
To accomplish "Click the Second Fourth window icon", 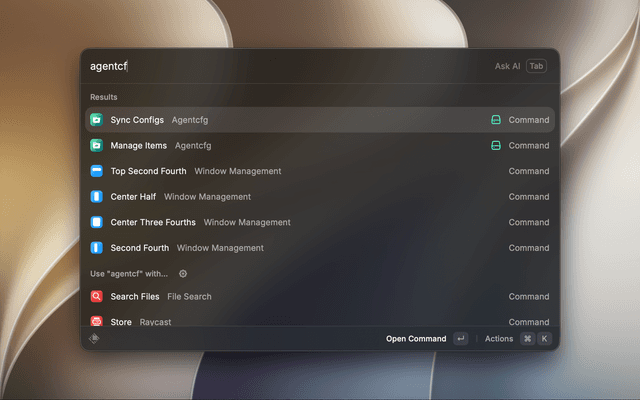I will point(96,248).
